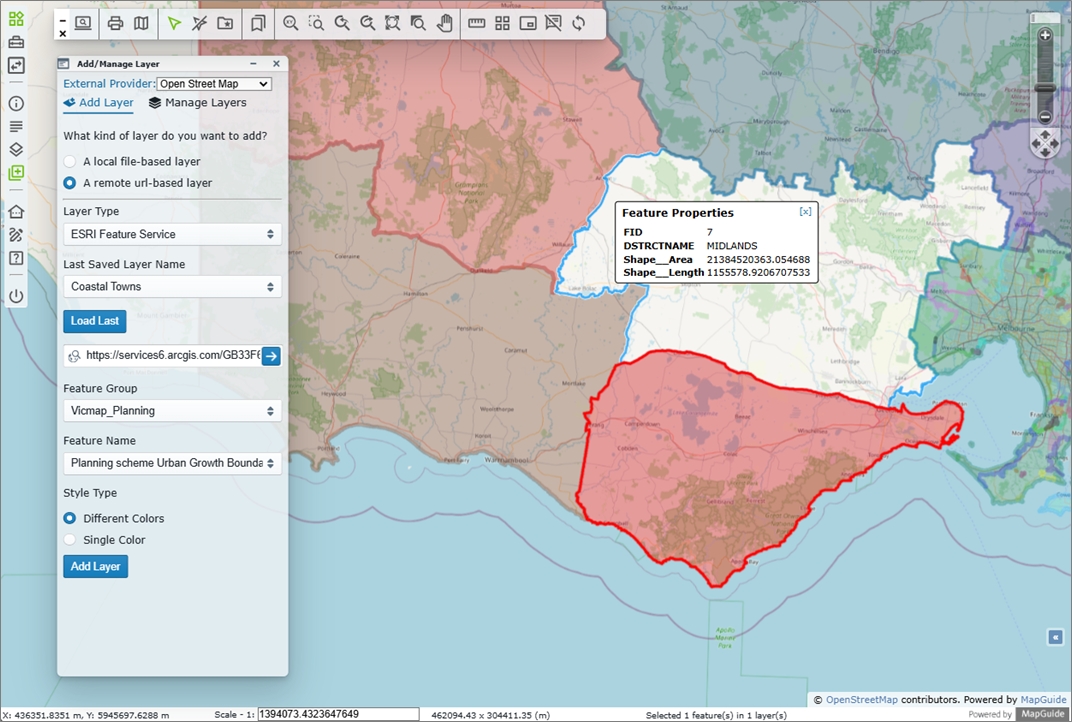1072x722 pixels.
Task: Click the power icon in left sidebar
Action: [16, 296]
